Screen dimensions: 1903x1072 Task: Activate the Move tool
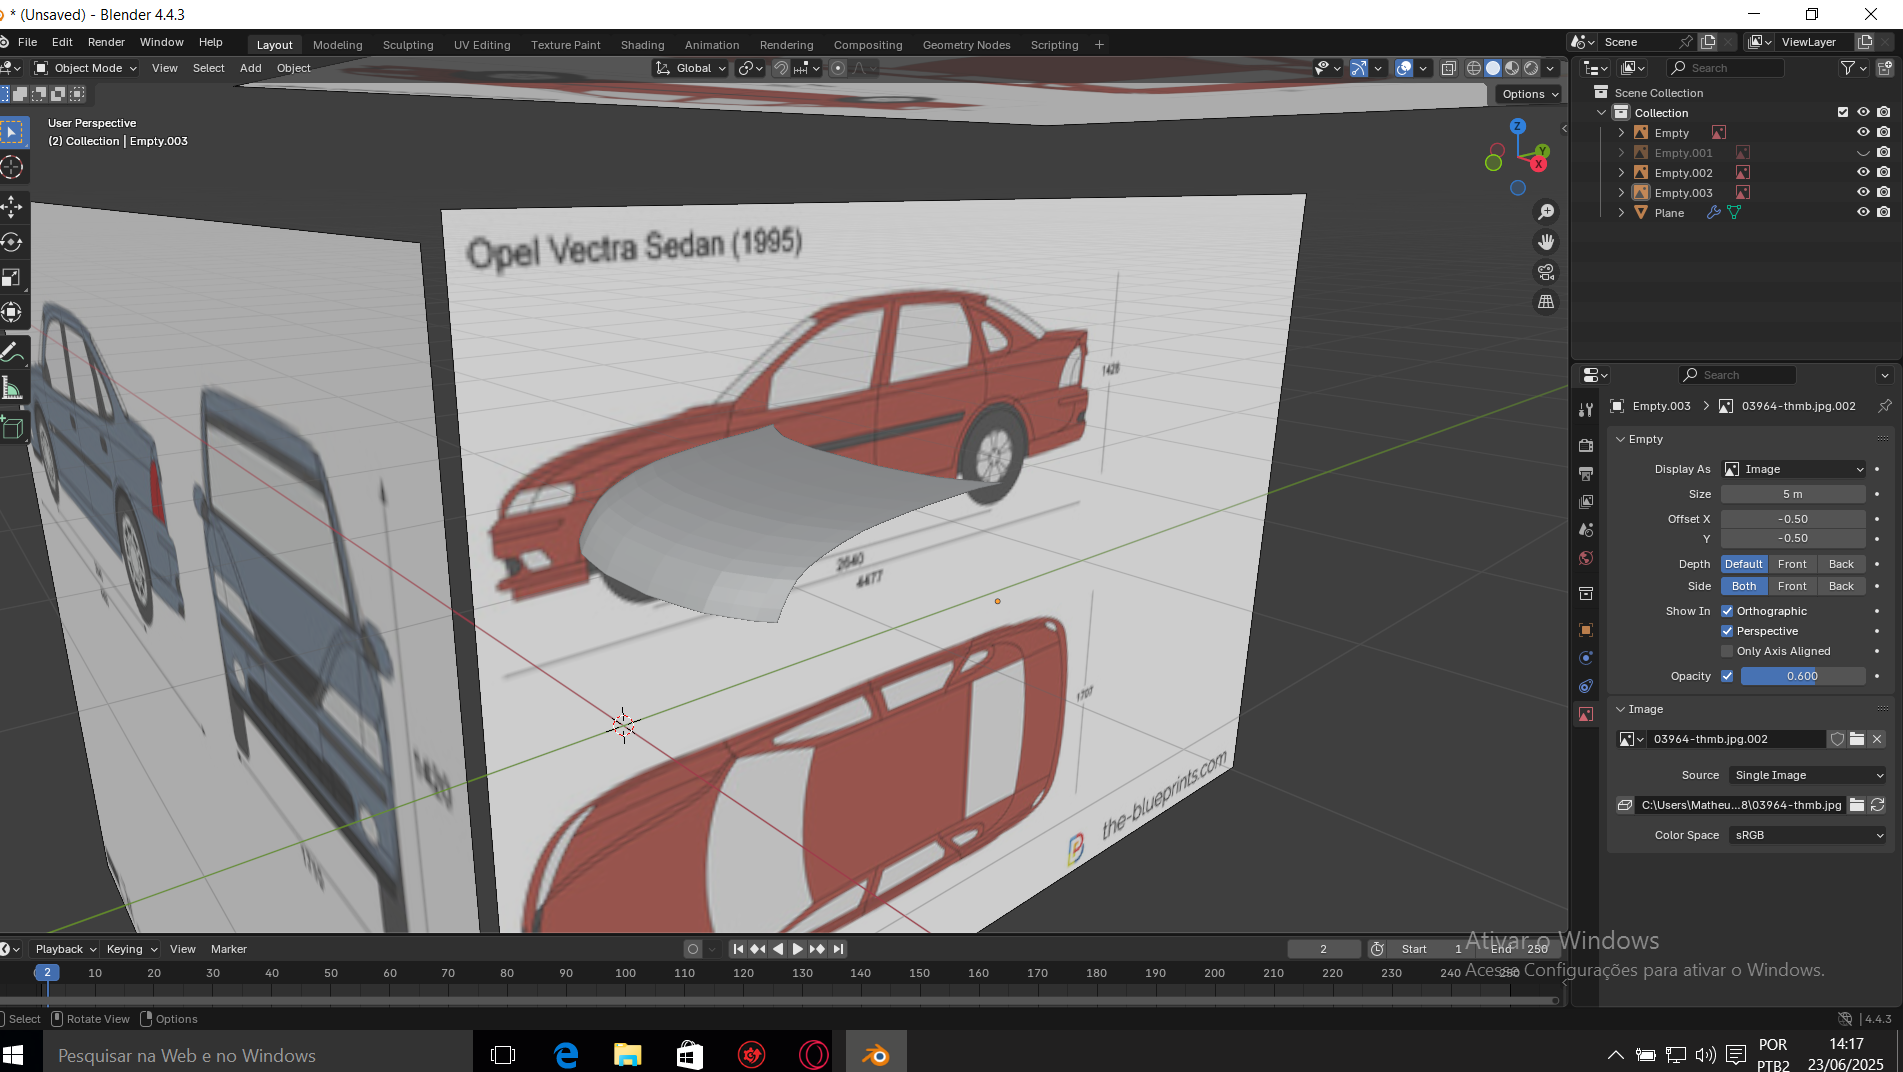[12, 207]
